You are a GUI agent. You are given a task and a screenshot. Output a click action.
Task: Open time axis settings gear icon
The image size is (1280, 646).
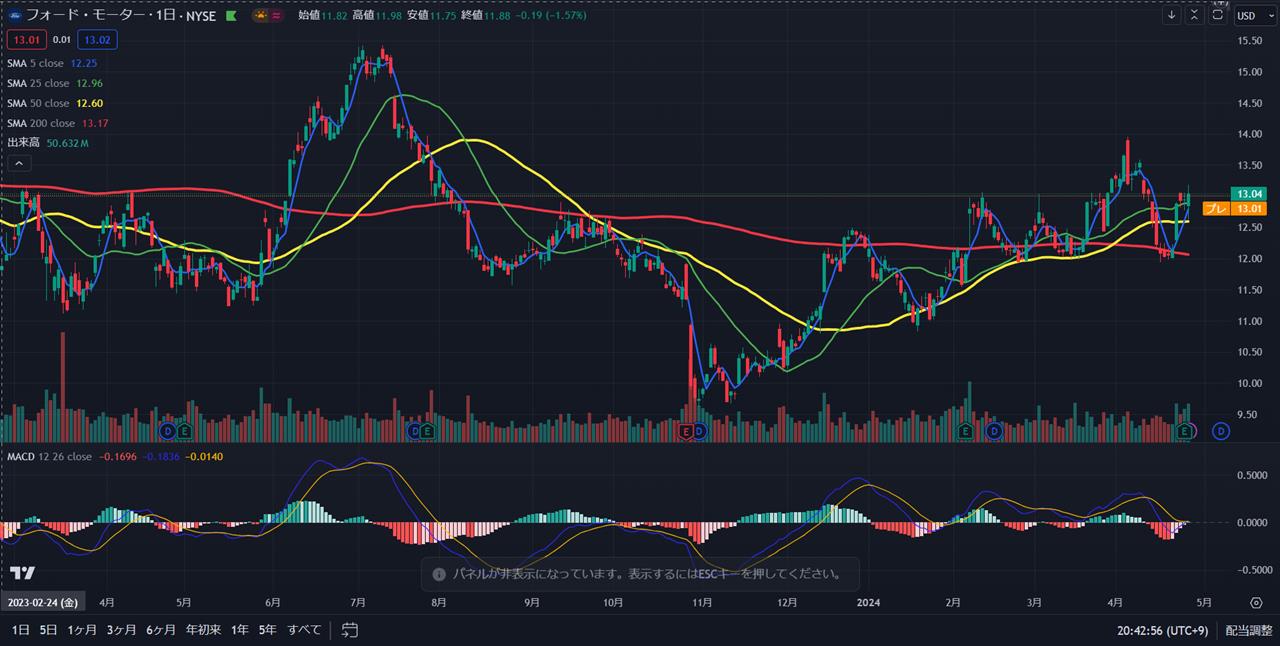click(x=1256, y=603)
